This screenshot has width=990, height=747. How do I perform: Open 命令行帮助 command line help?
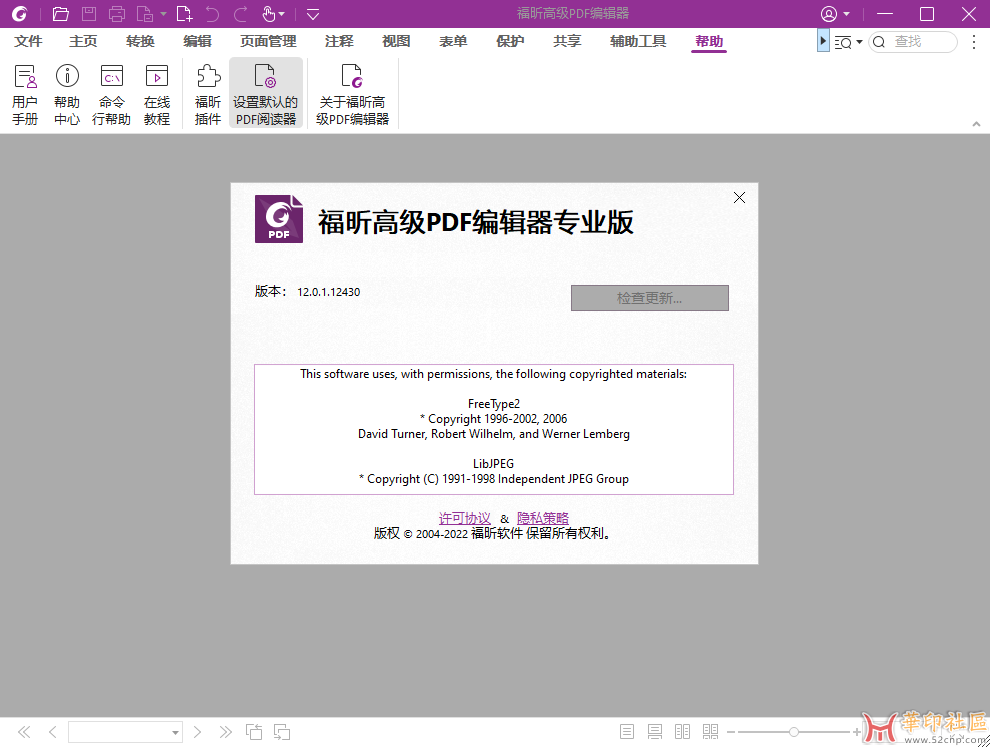pyautogui.click(x=112, y=94)
